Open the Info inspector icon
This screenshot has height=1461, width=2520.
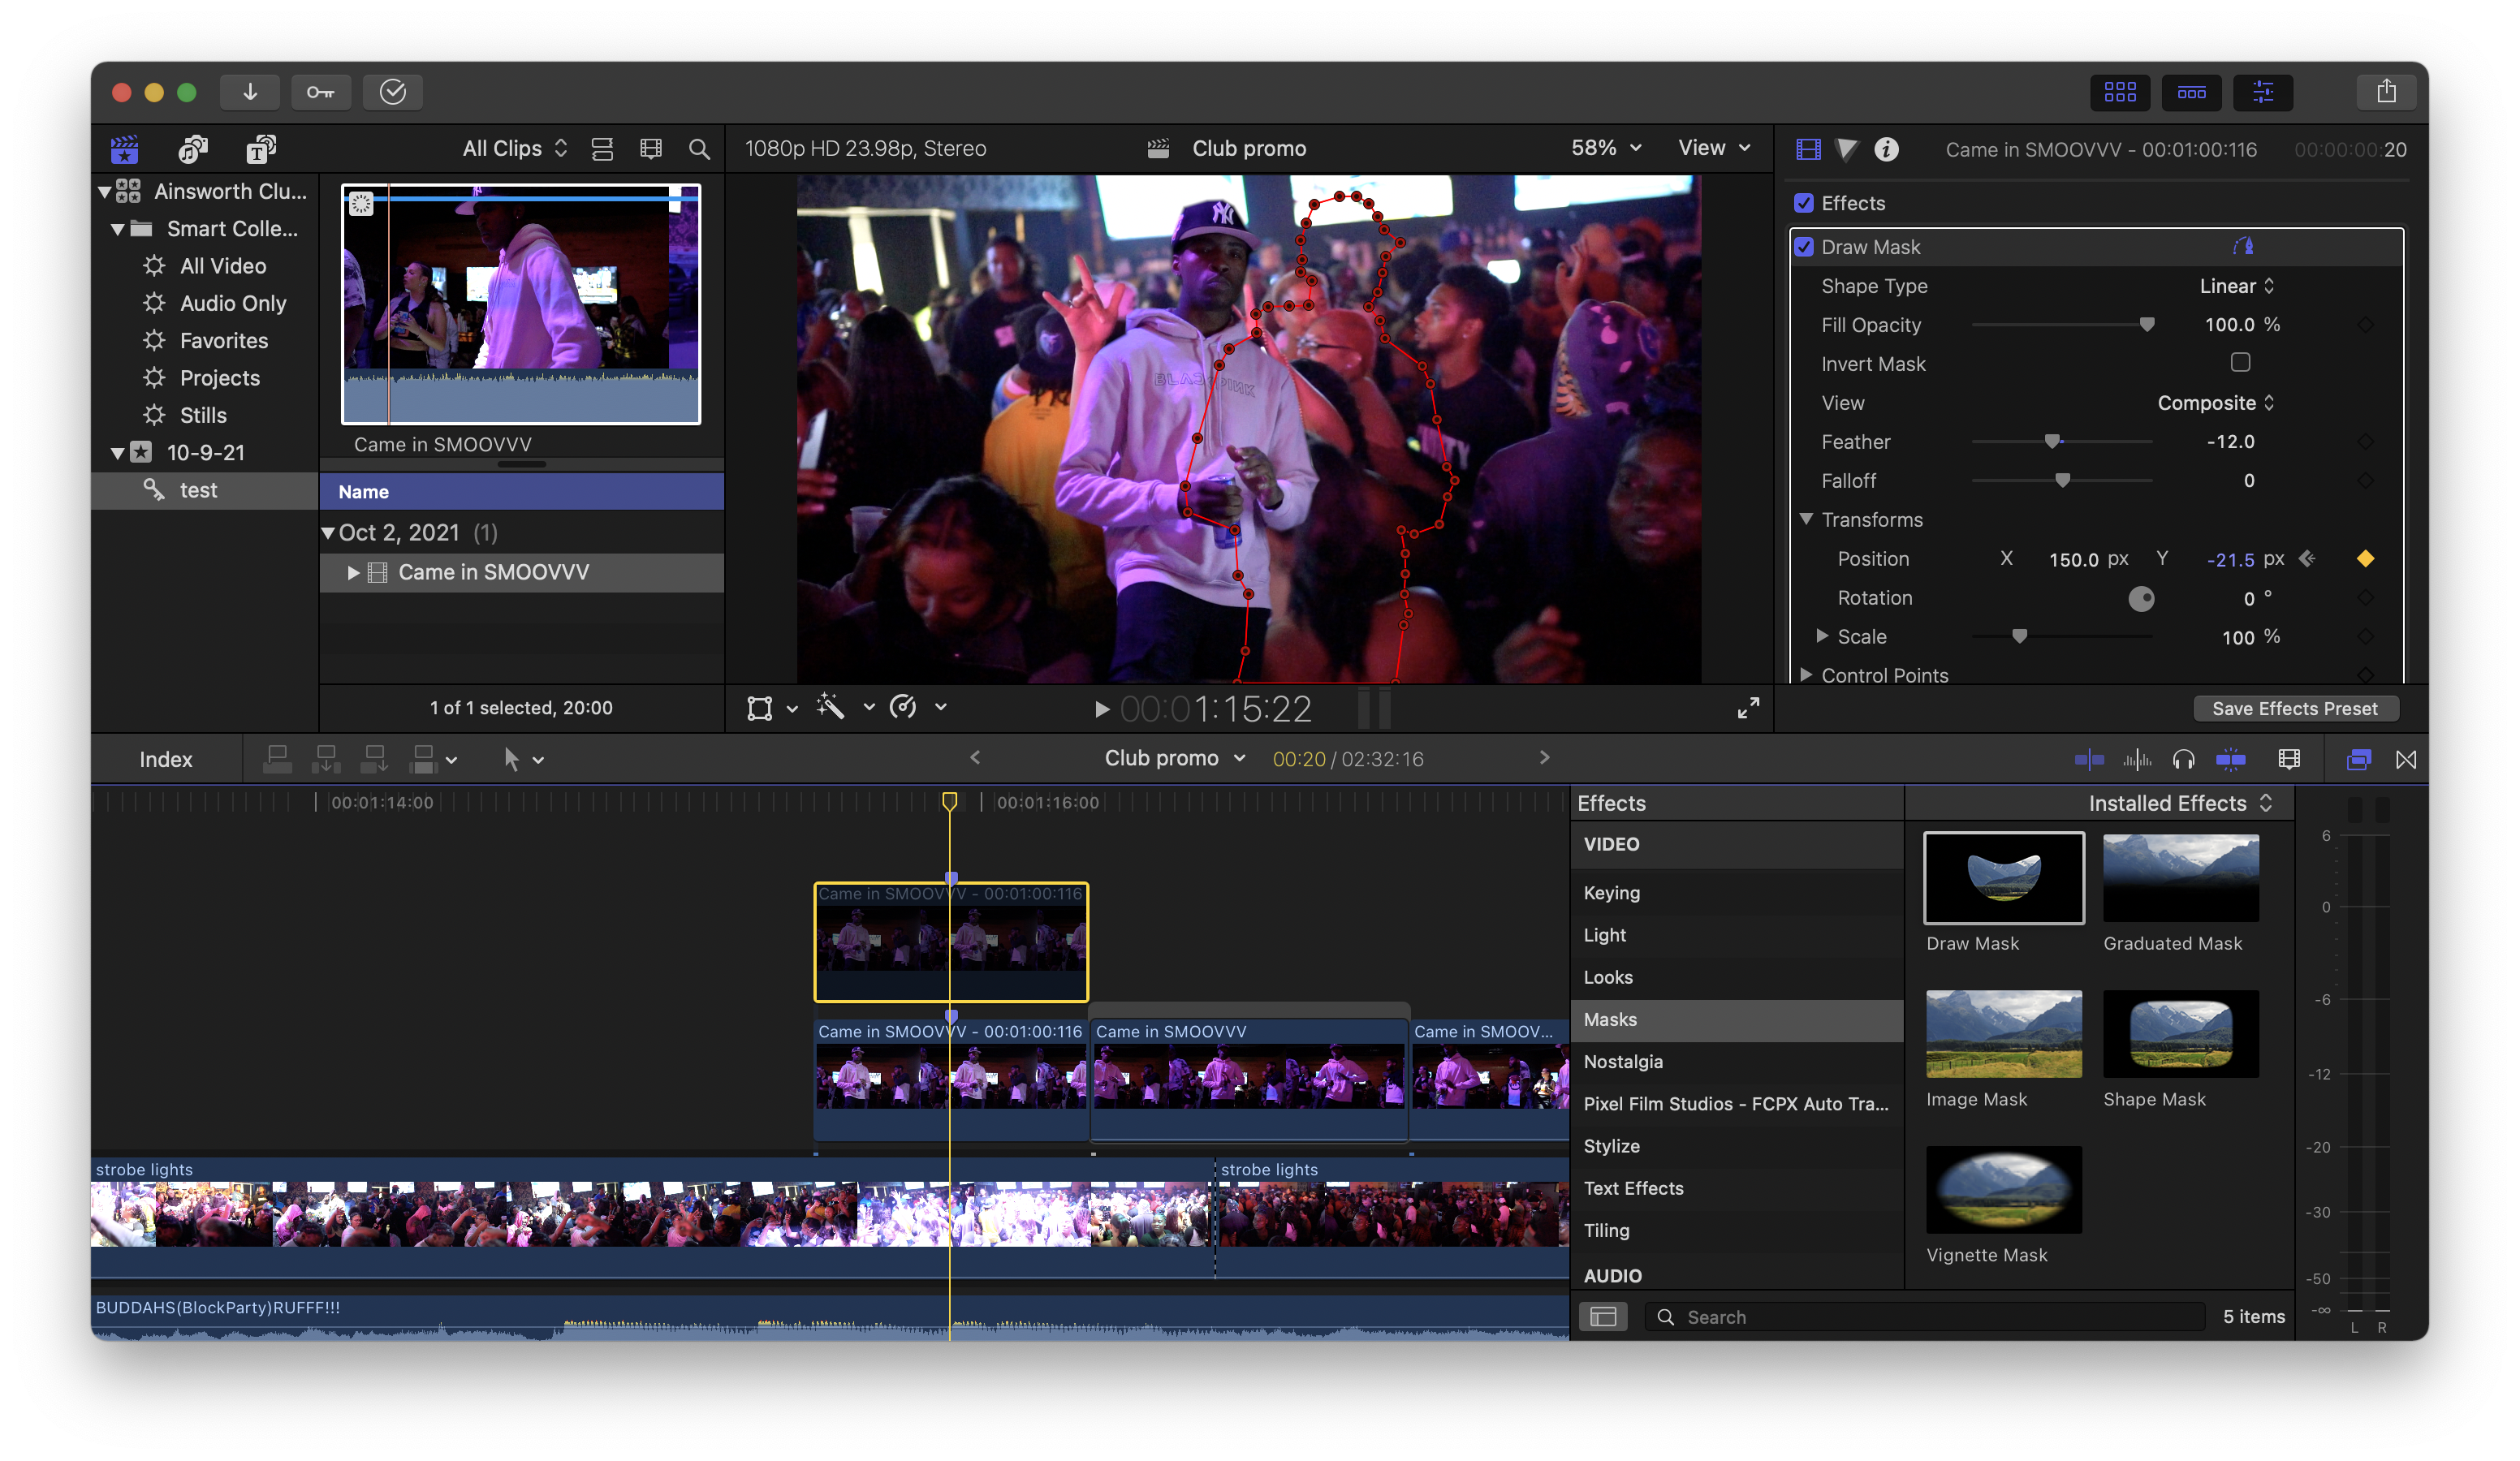point(1886,149)
